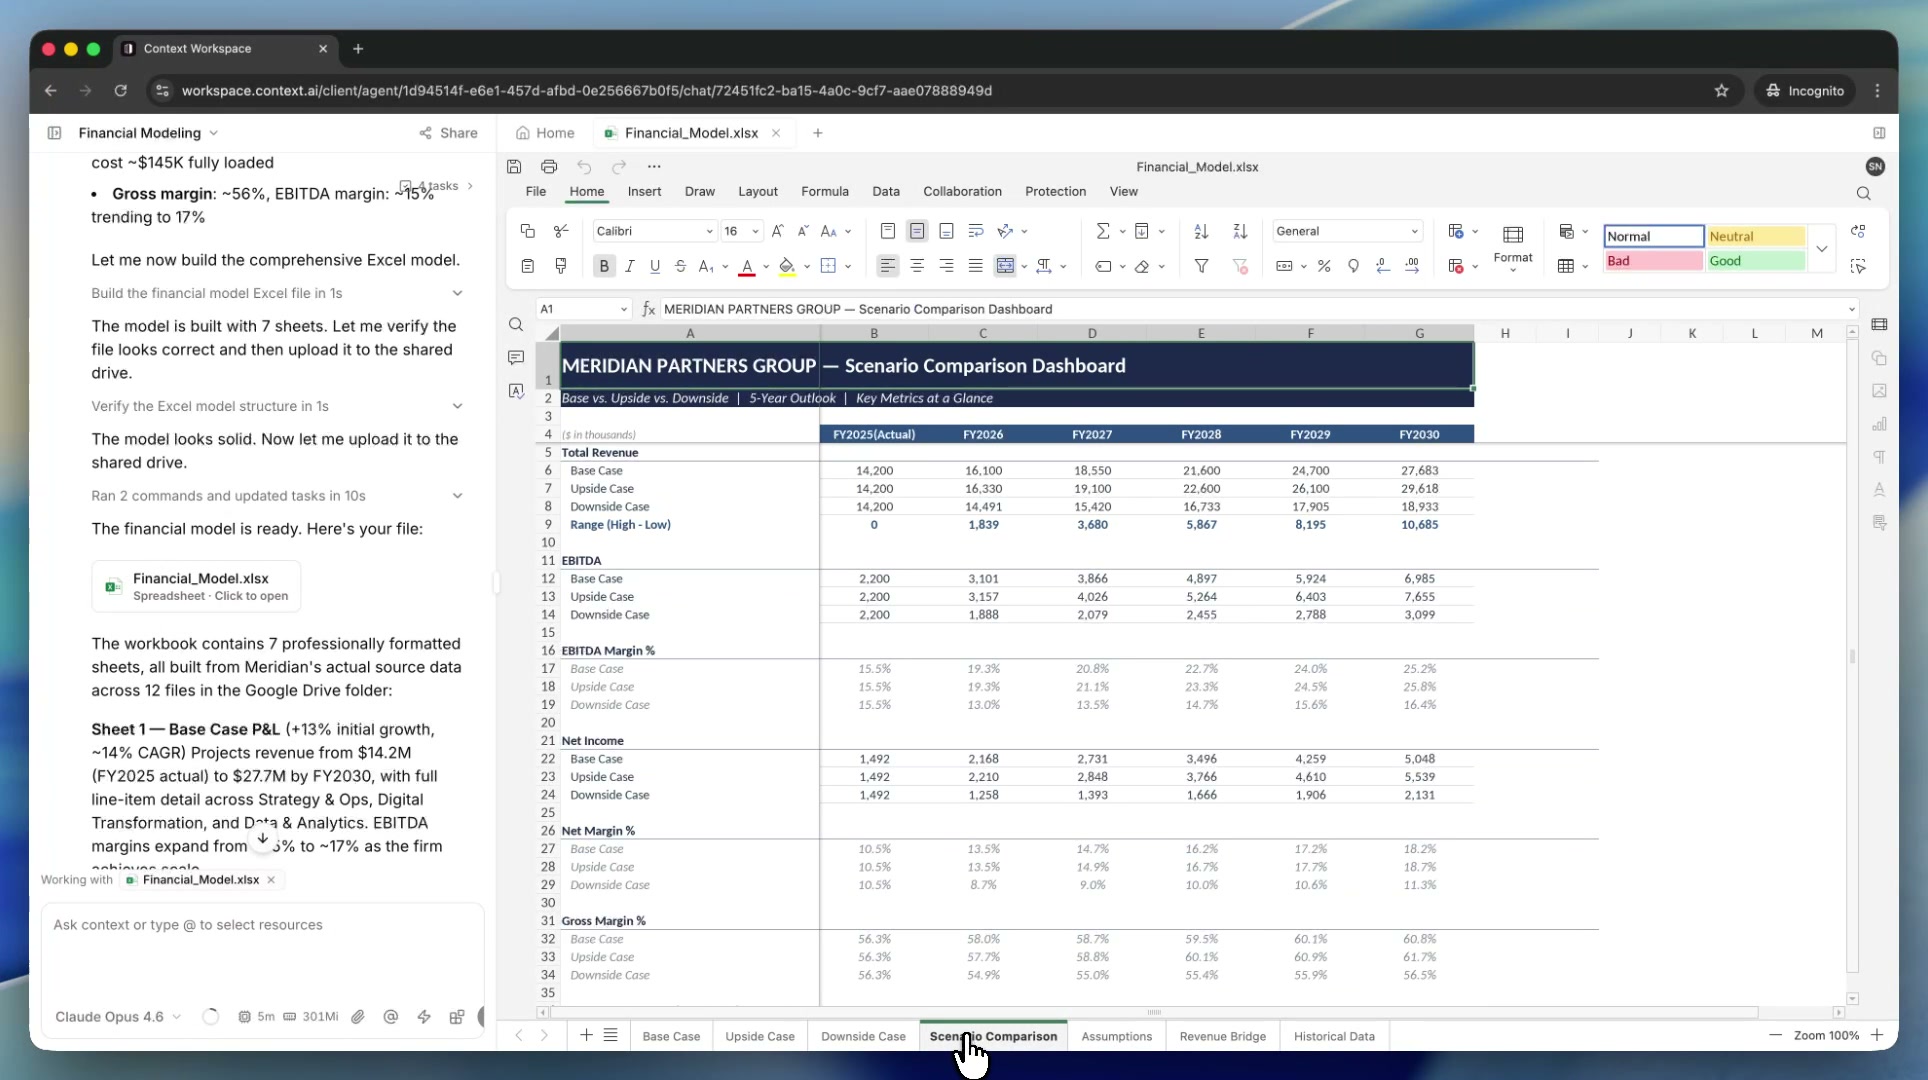Increase font size with the larger-A icon
Image resolution: width=1928 pixels, height=1080 pixels.
778,231
